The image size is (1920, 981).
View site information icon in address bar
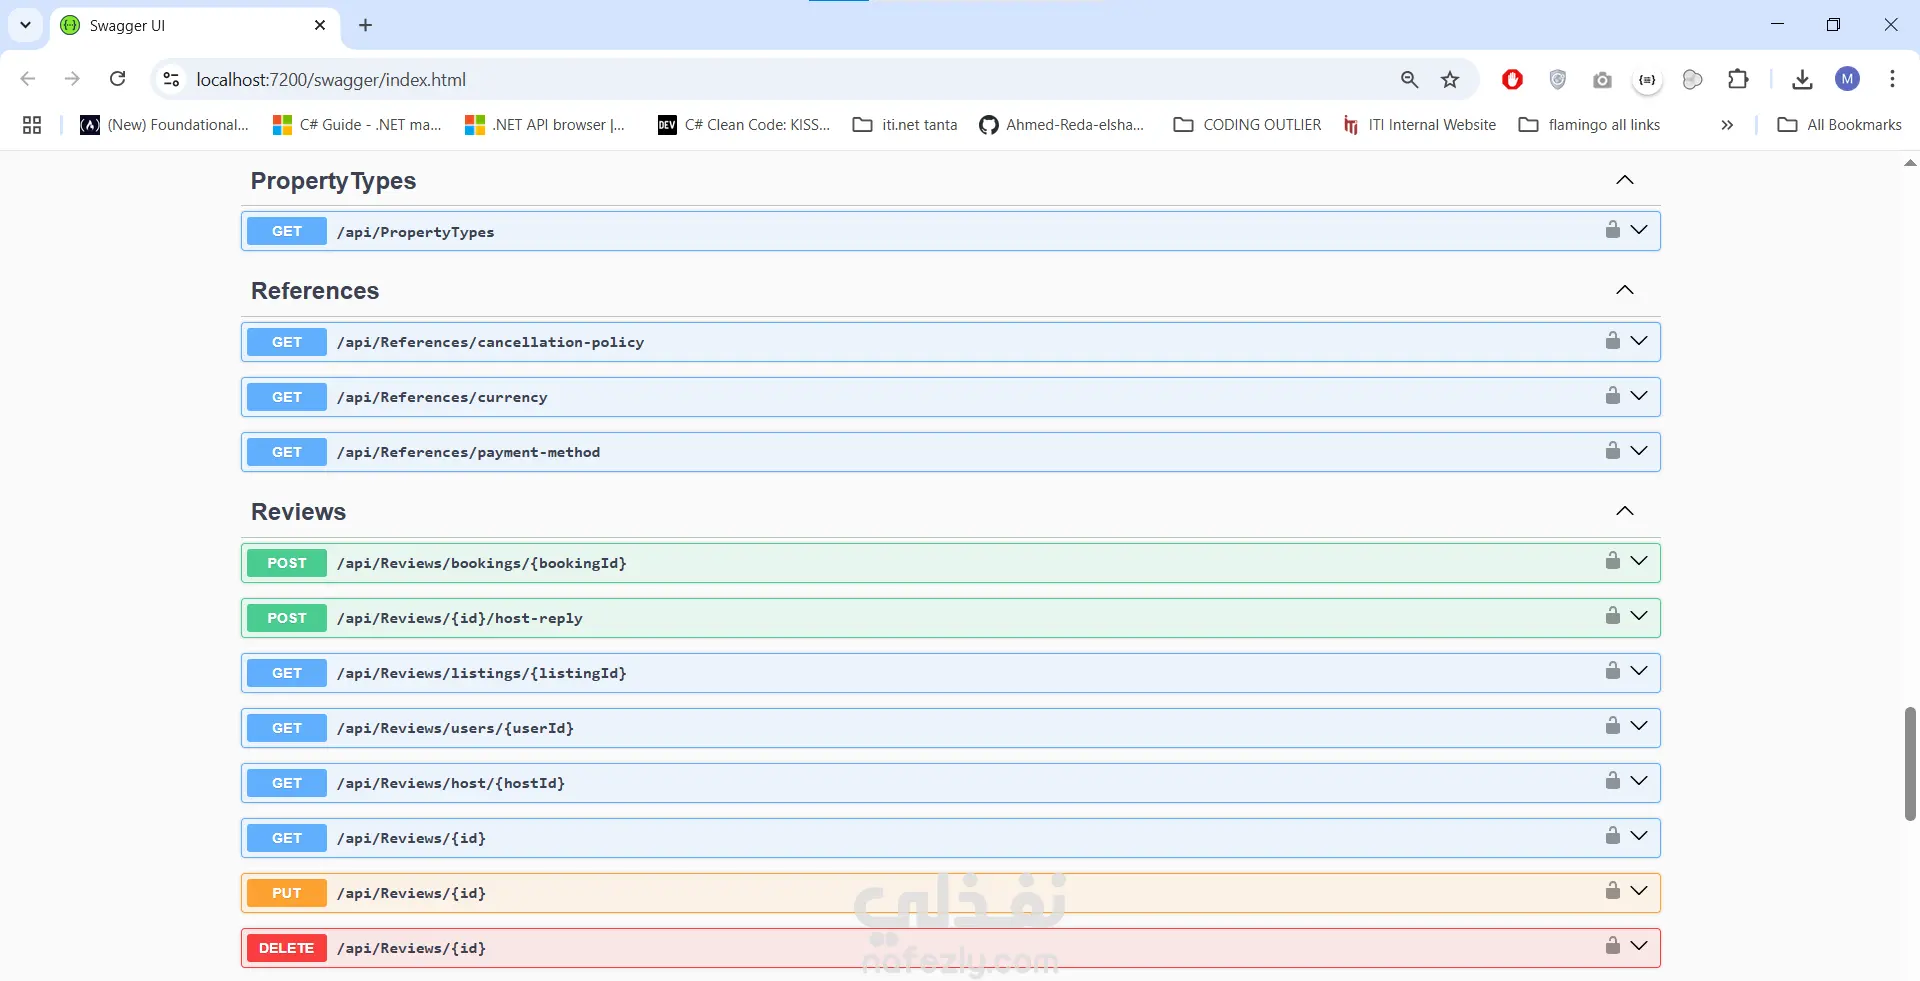pyautogui.click(x=171, y=79)
